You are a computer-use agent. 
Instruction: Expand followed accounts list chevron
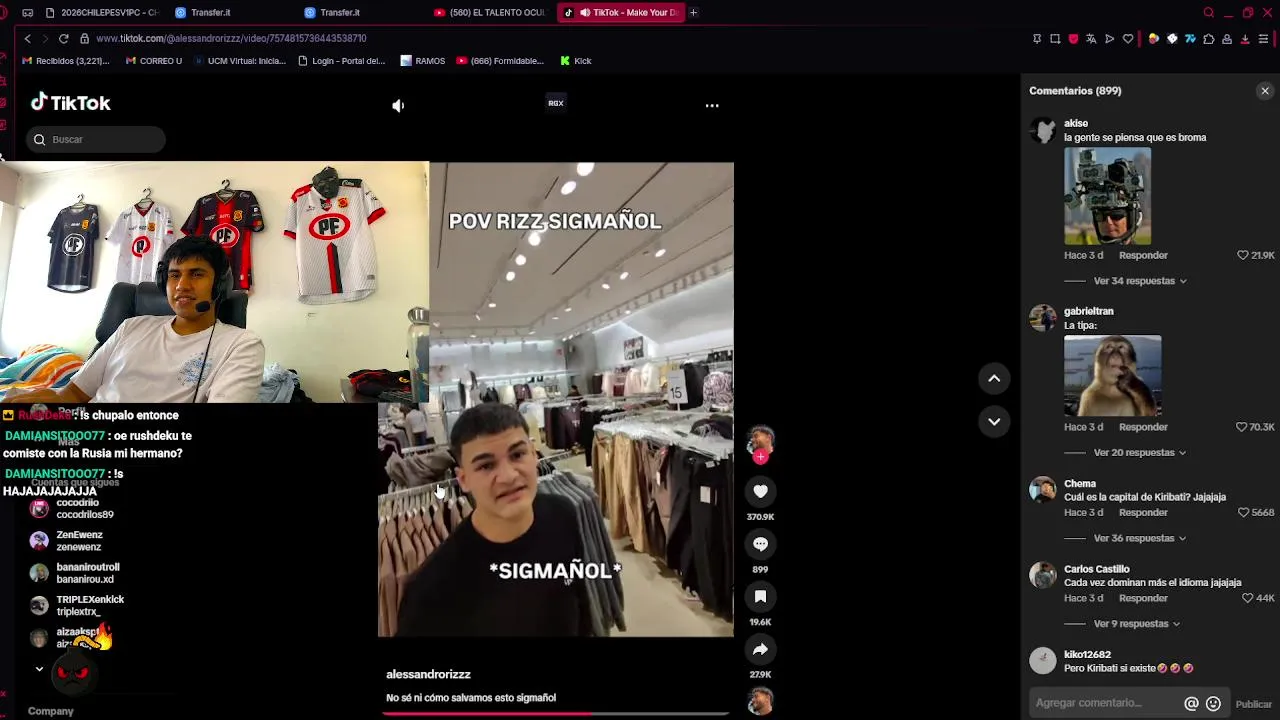[39, 669]
